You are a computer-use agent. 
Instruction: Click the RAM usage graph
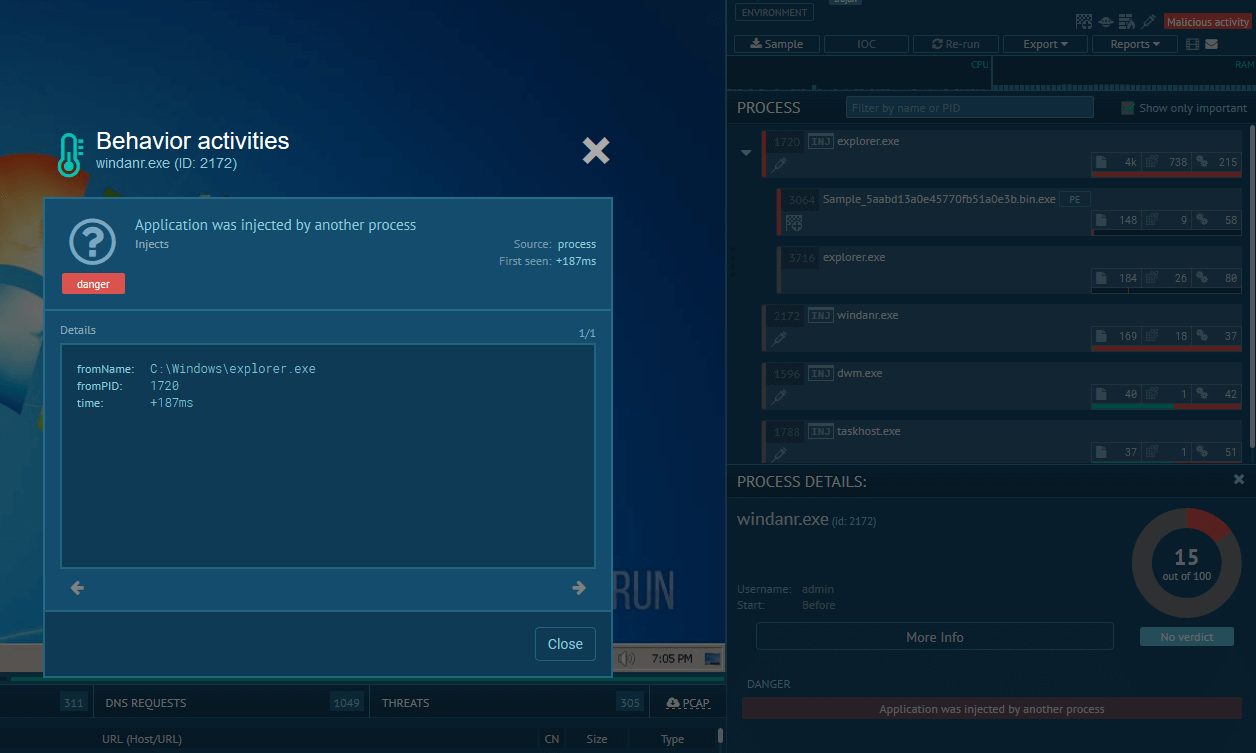click(1124, 73)
